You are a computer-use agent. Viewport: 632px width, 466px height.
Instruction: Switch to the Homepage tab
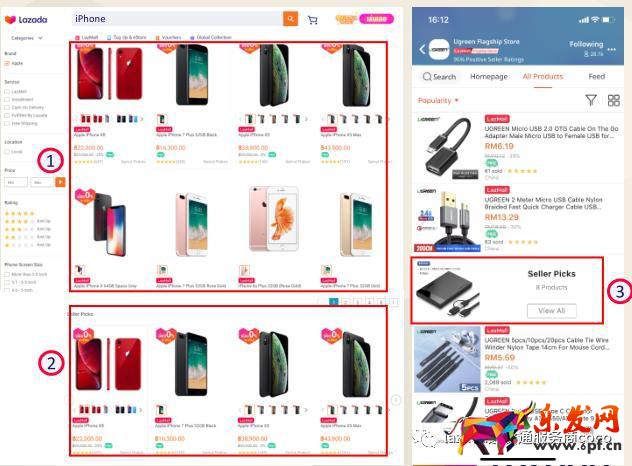[489, 77]
